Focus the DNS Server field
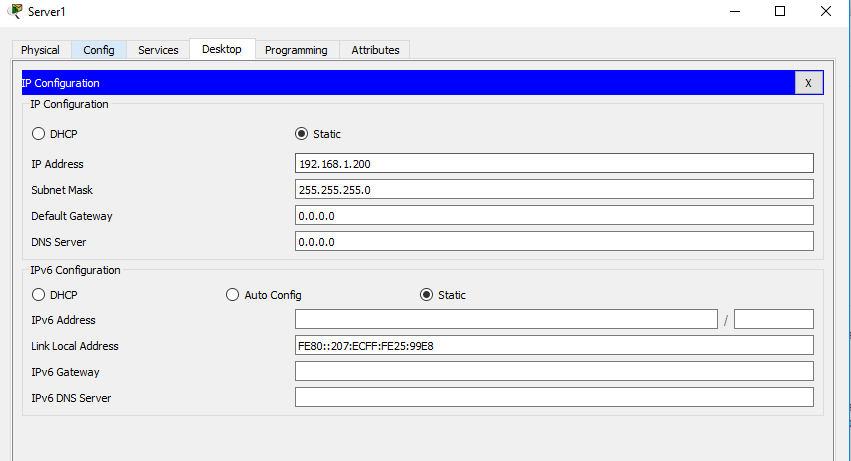 pos(554,242)
